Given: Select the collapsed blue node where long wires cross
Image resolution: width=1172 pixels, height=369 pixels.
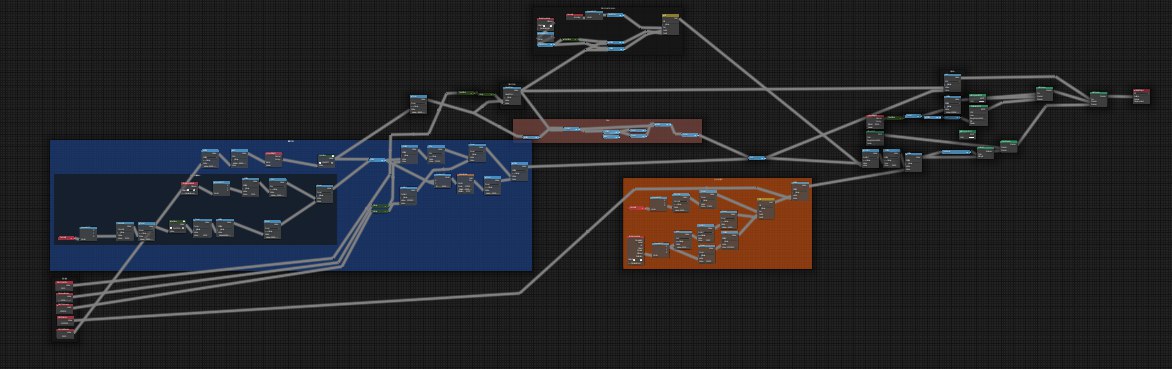Looking at the screenshot, I should [757, 158].
